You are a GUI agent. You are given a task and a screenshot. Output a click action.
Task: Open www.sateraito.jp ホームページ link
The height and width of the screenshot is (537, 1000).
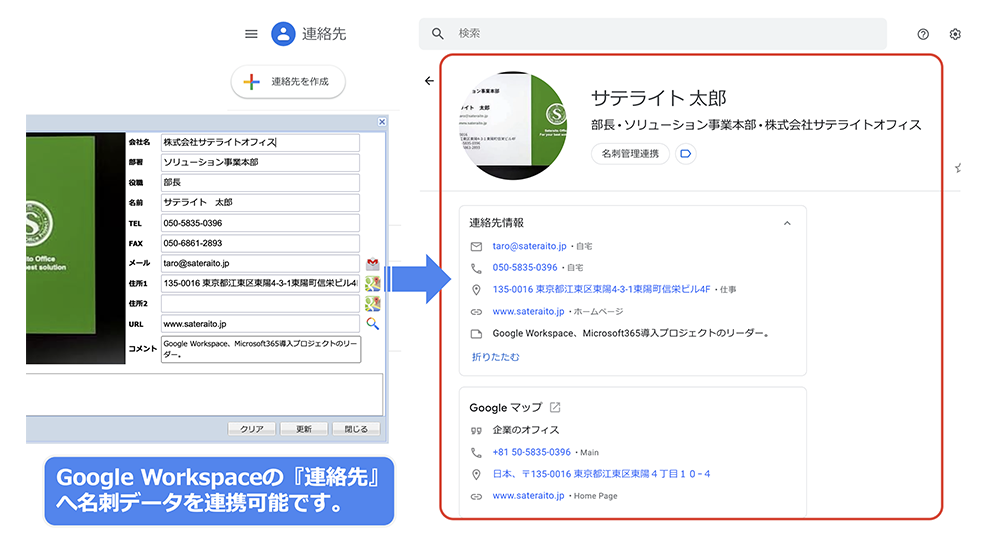(528, 311)
